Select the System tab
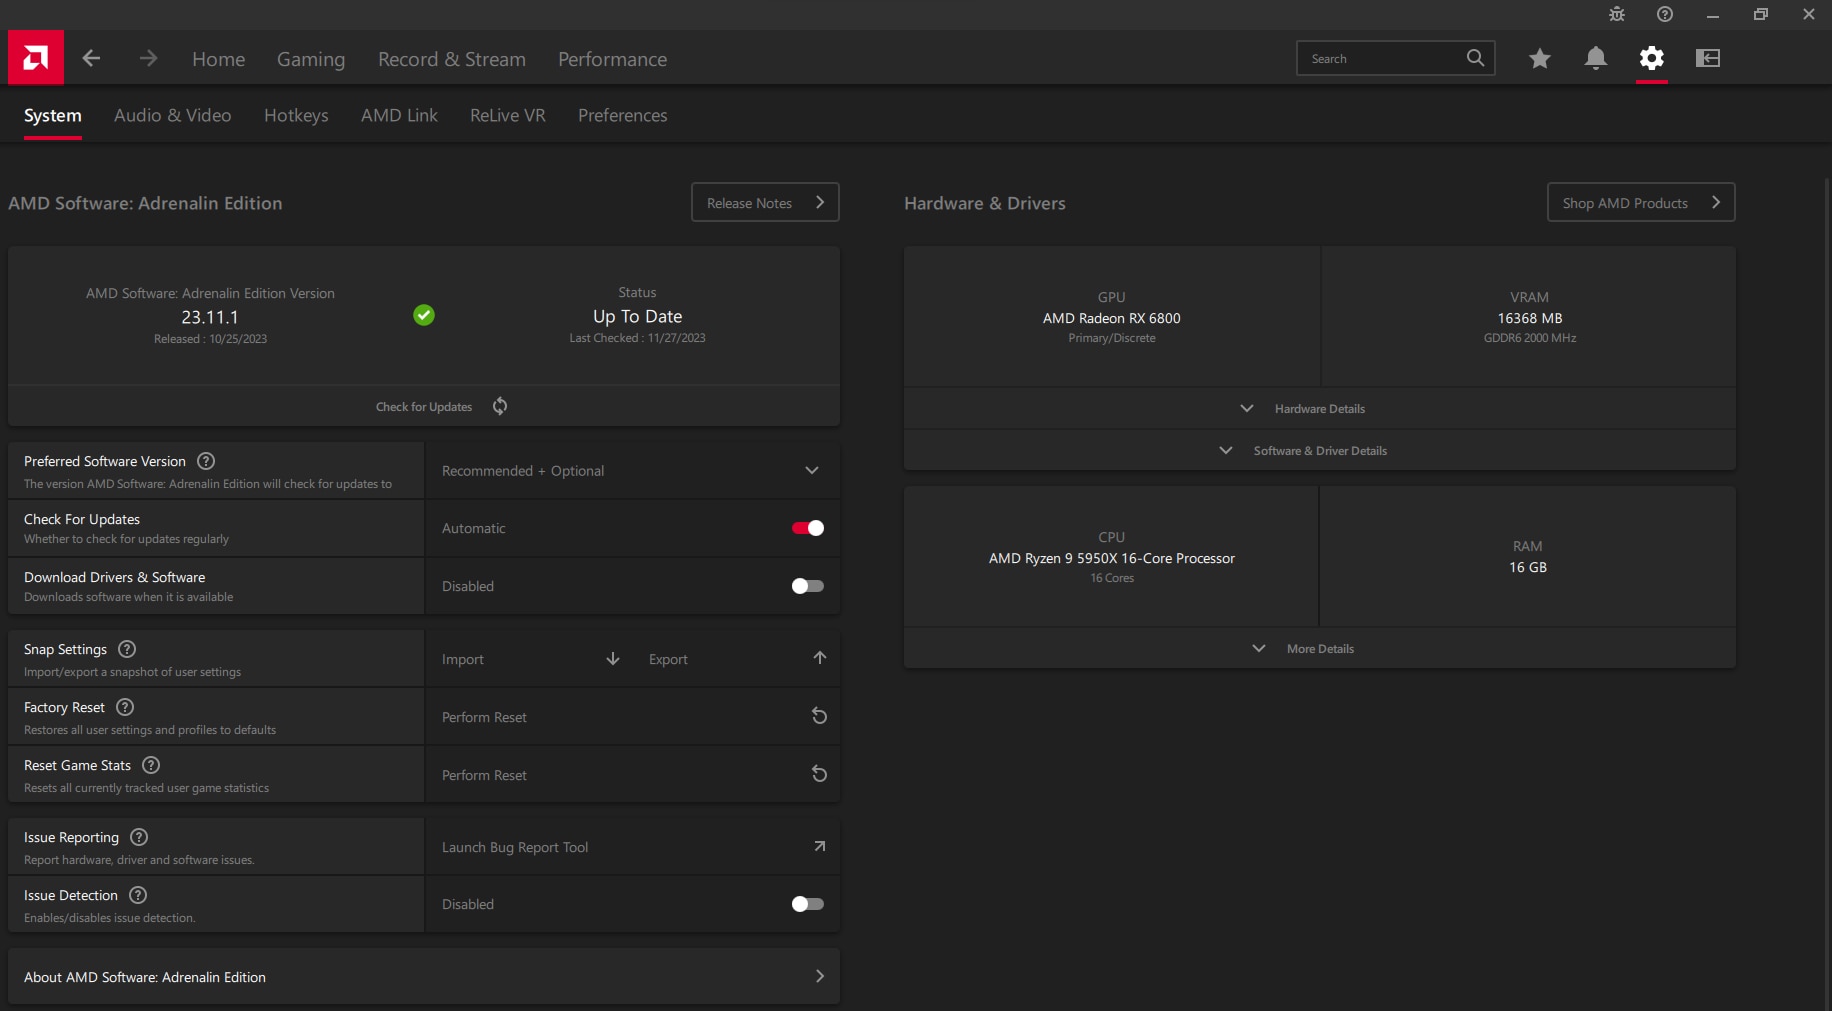This screenshot has height=1011, width=1832. coord(53,115)
